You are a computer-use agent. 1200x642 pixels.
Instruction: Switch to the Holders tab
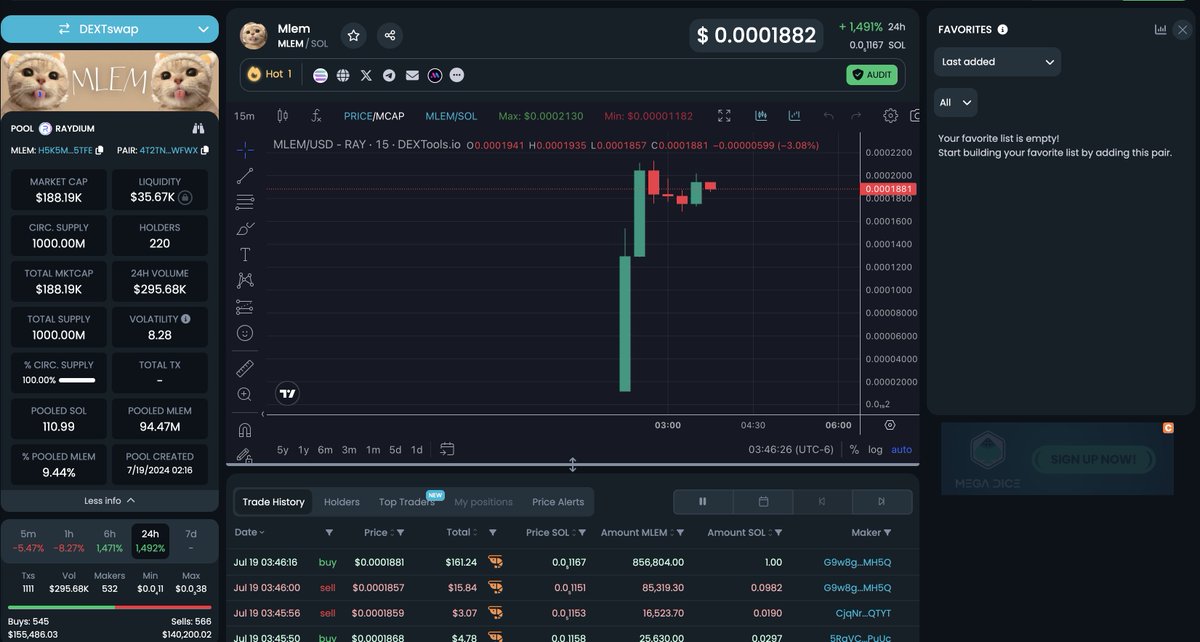coord(341,502)
